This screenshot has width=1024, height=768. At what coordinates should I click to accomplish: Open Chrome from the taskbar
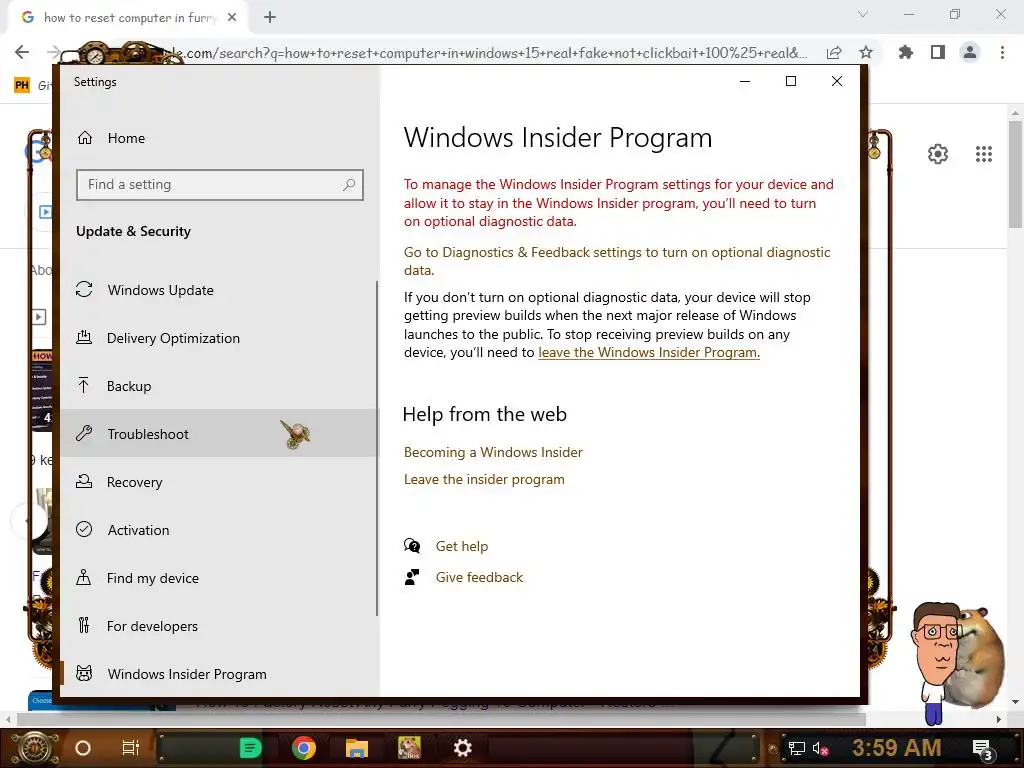[x=304, y=748]
